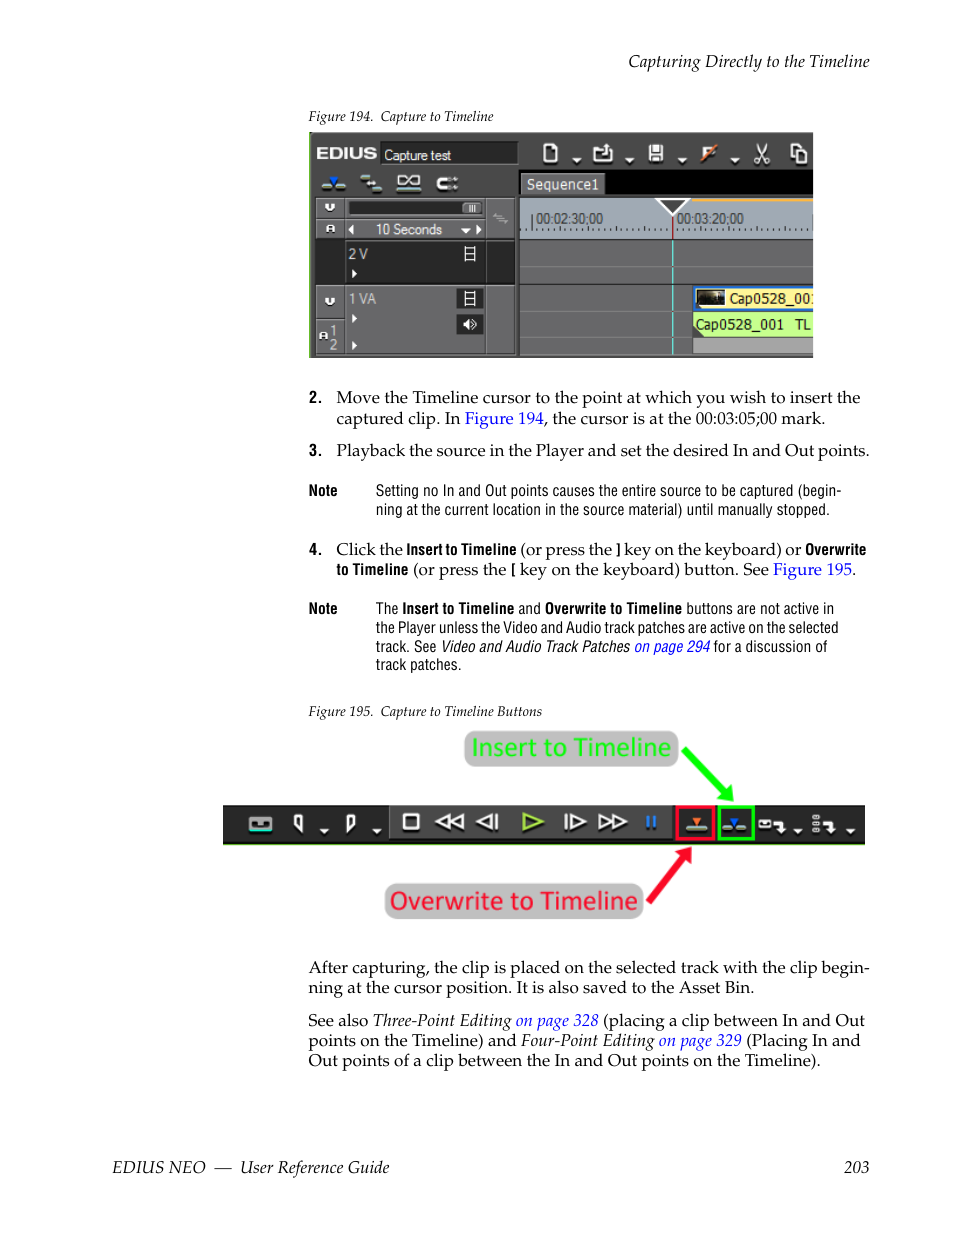Toggle the video patch U button in the header
The height and width of the screenshot is (1235, 954).
[x=330, y=207]
